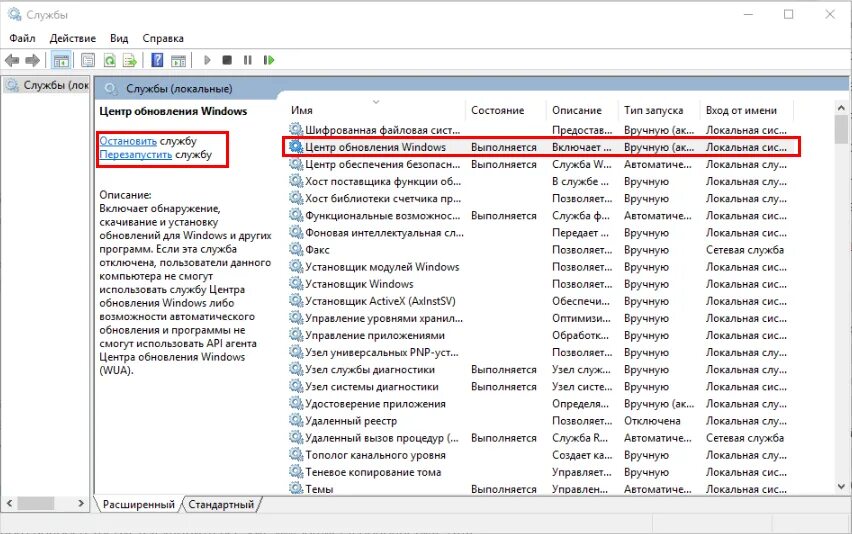Select Управление уровнями хранилища service name
Viewport: 852px width, 534px height.
(x=384, y=318)
